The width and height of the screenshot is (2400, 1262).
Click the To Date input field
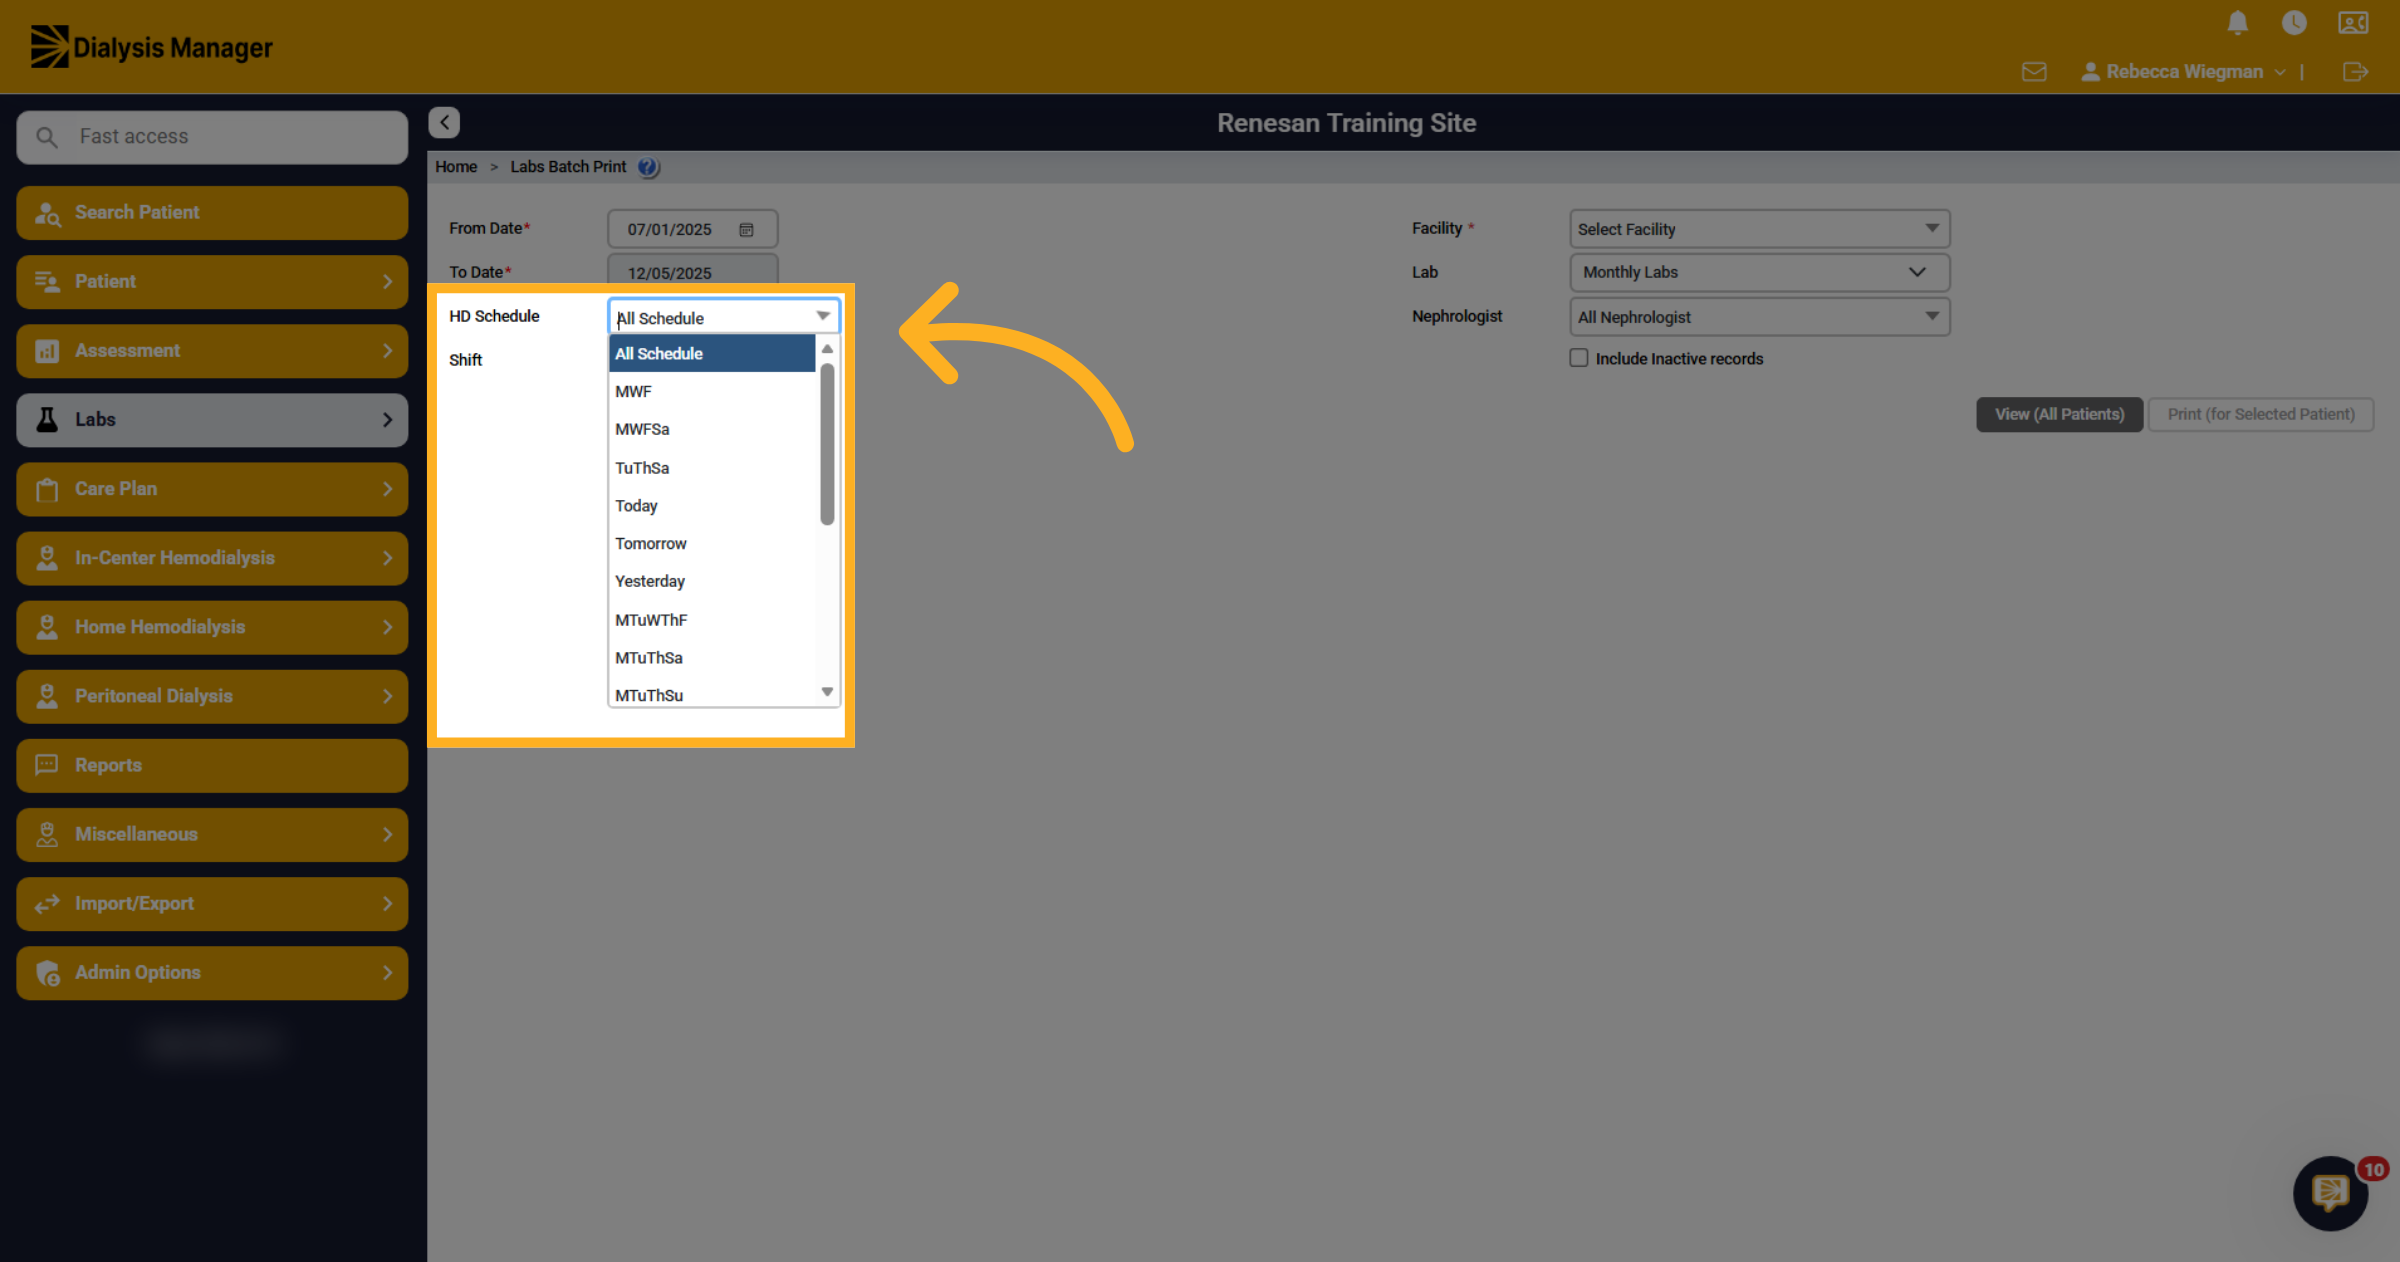coord(692,272)
